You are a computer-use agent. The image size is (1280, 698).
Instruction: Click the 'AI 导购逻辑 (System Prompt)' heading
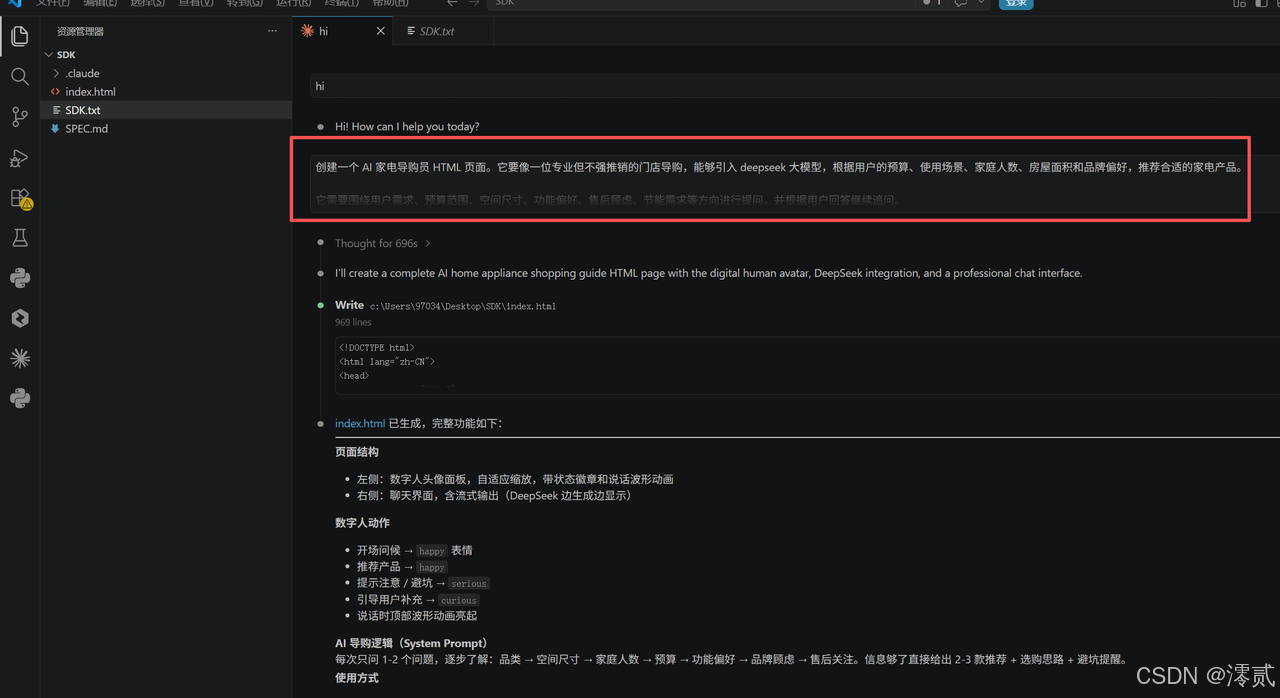click(x=411, y=643)
